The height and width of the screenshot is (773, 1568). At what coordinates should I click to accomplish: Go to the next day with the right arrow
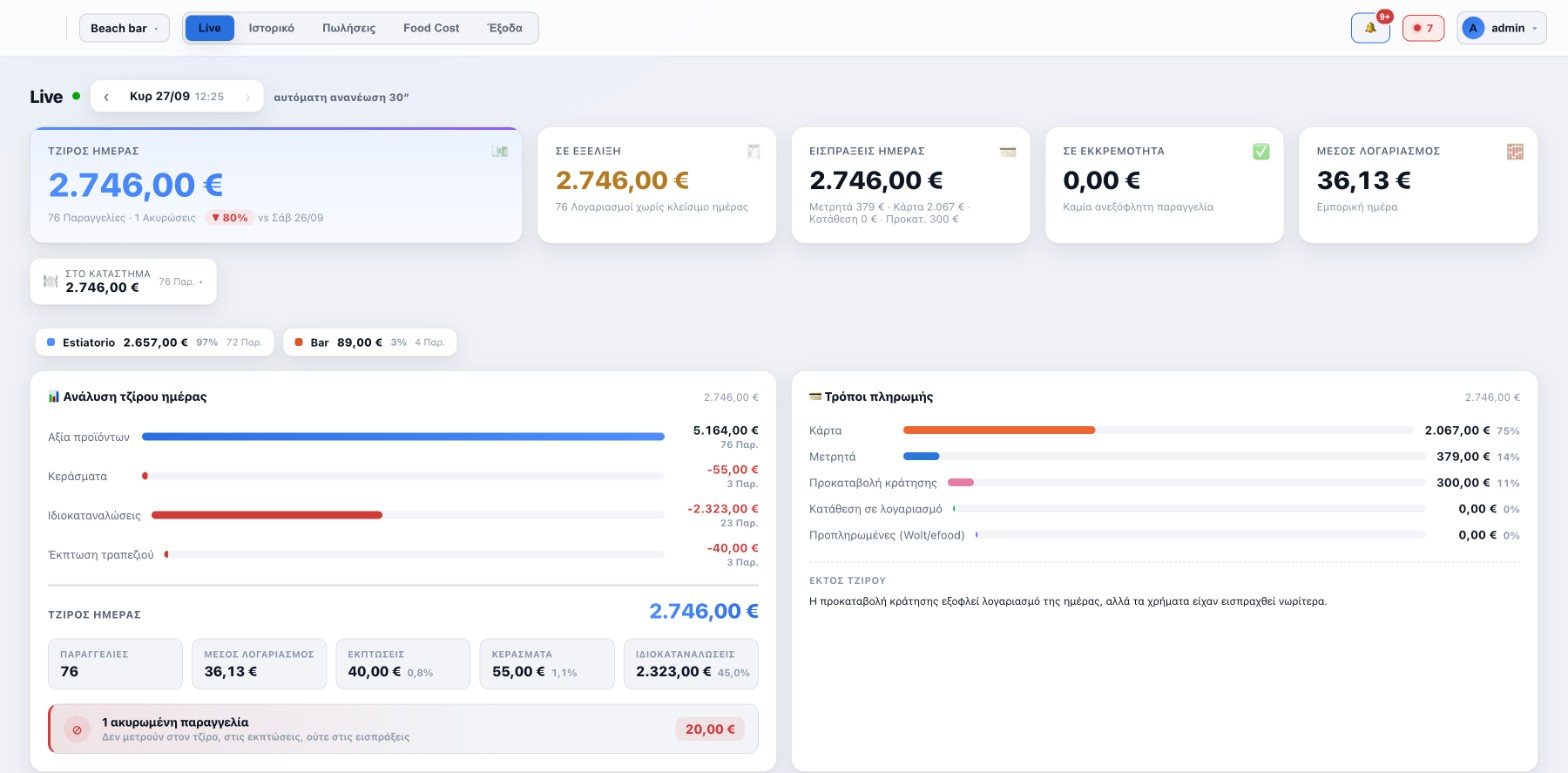point(248,96)
